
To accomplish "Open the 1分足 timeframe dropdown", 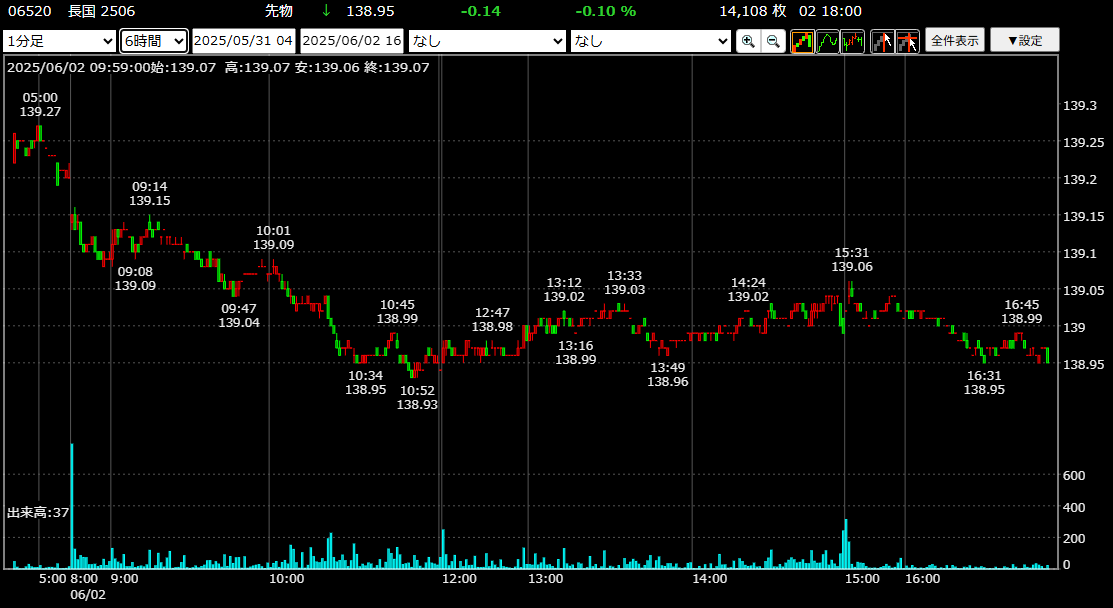I will (x=60, y=41).
